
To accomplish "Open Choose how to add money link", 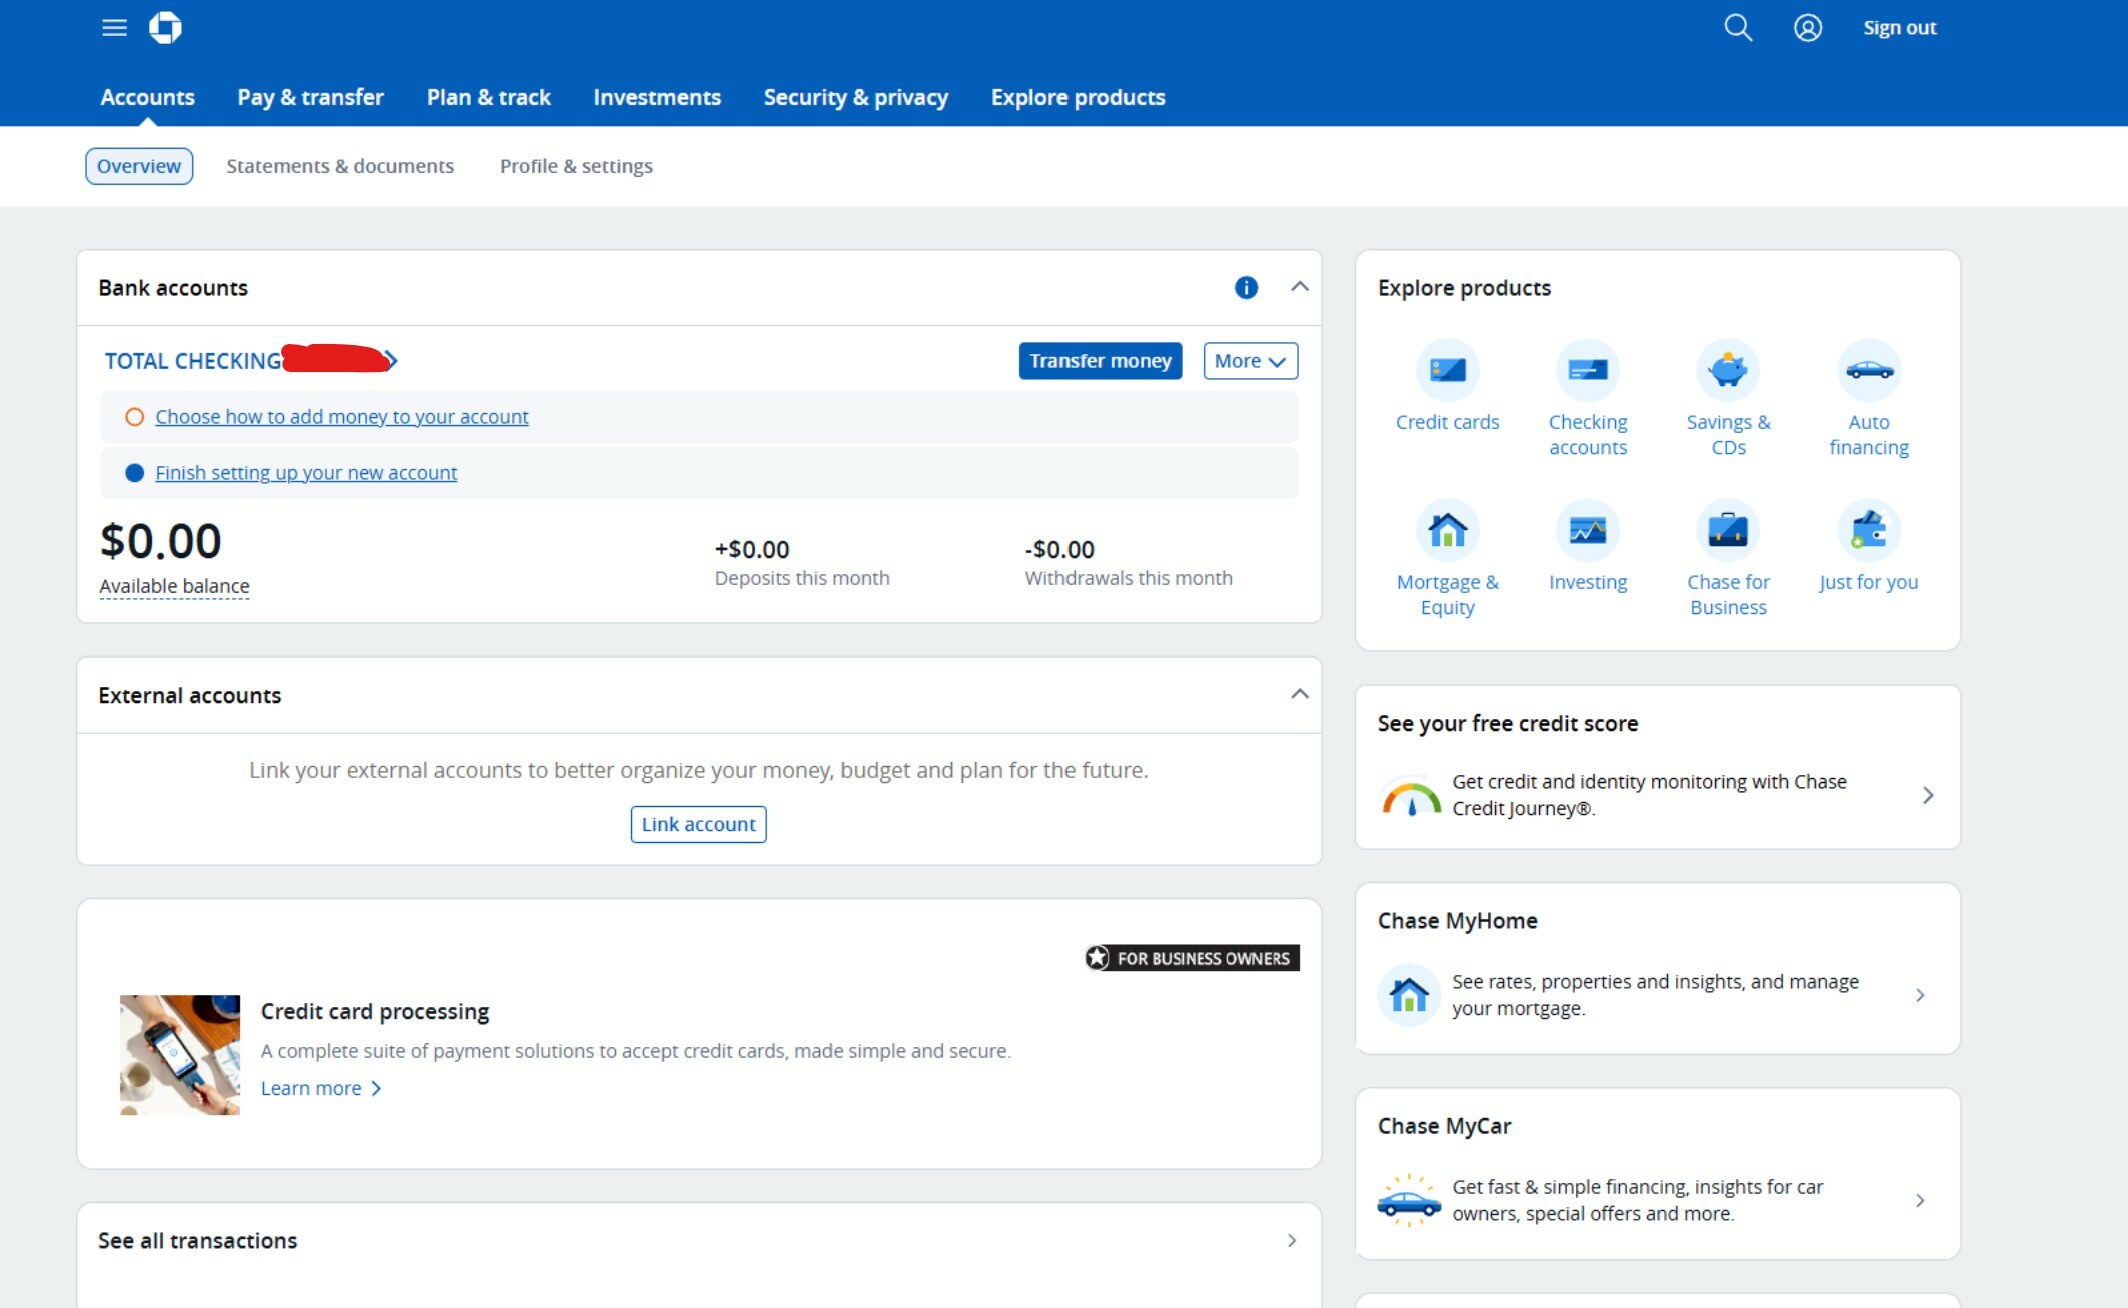I will click(342, 417).
